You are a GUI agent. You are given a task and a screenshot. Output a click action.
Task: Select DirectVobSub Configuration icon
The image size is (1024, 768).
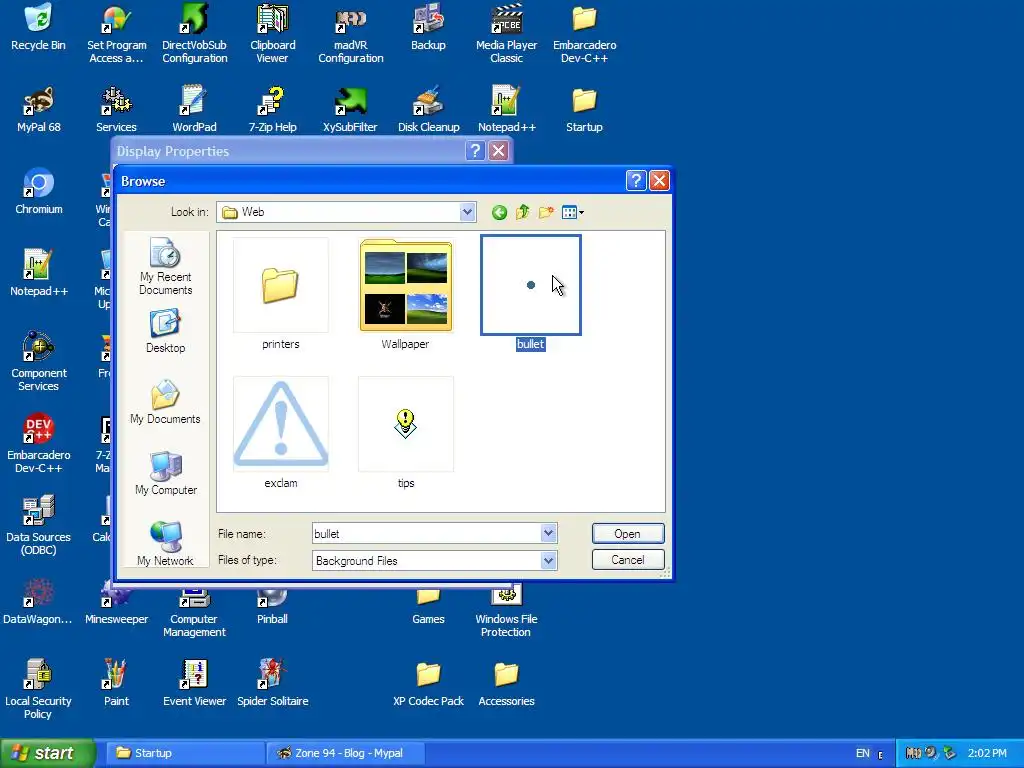pos(195,34)
